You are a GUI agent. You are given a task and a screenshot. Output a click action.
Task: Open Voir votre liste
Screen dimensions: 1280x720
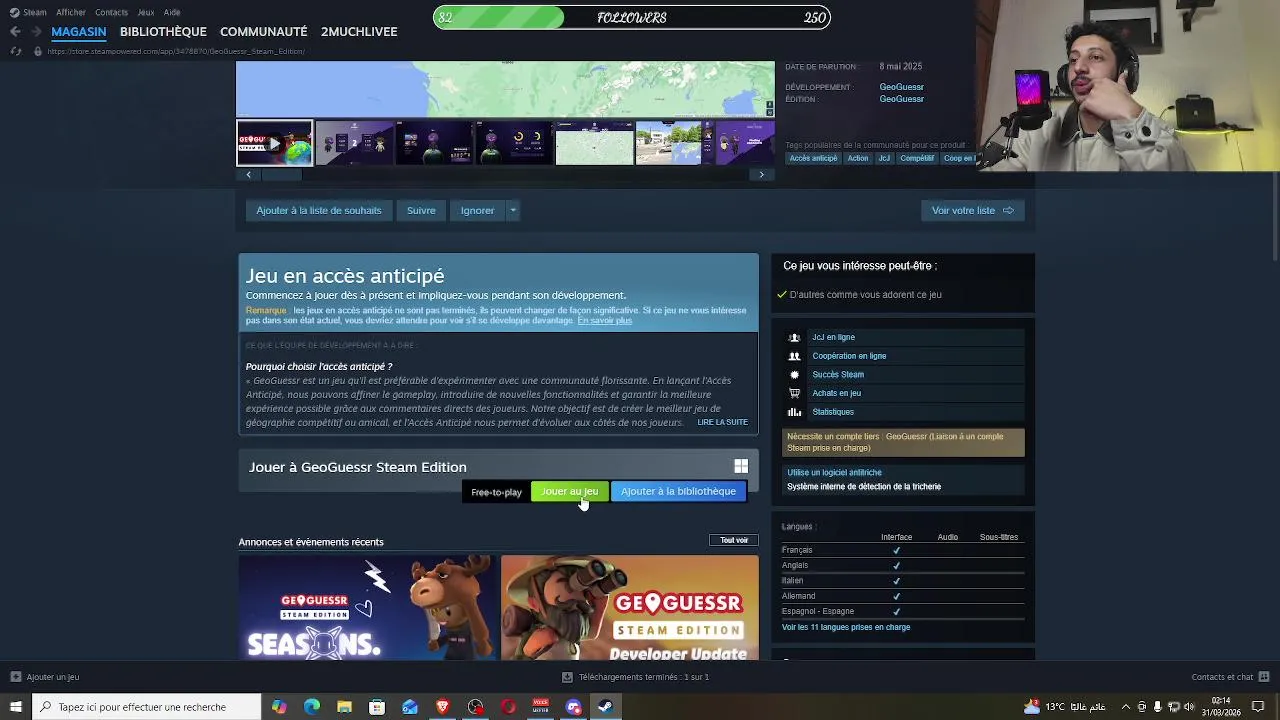pyautogui.click(x=972, y=210)
